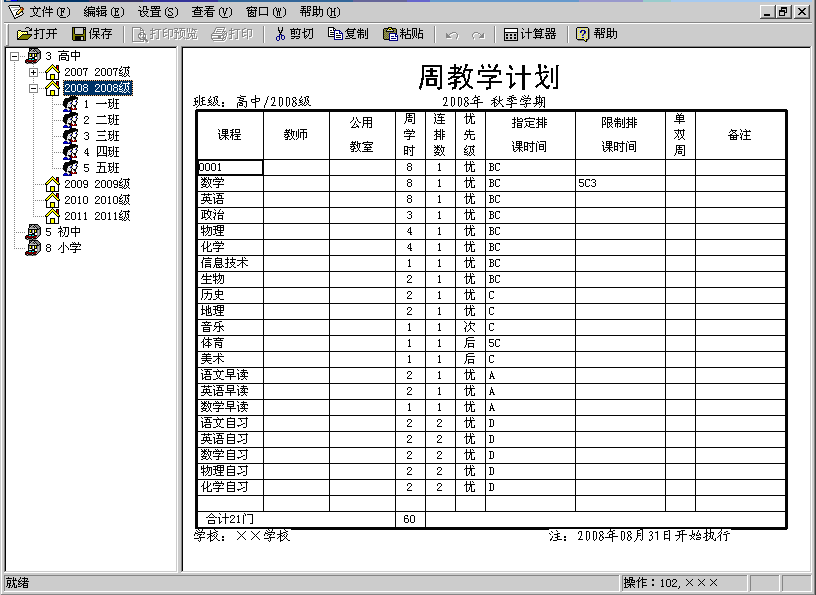Image resolution: width=816 pixels, height=595 pixels.
Task: Click the 帮助 toolbar button with question mark
Action: pyautogui.click(x=596, y=34)
